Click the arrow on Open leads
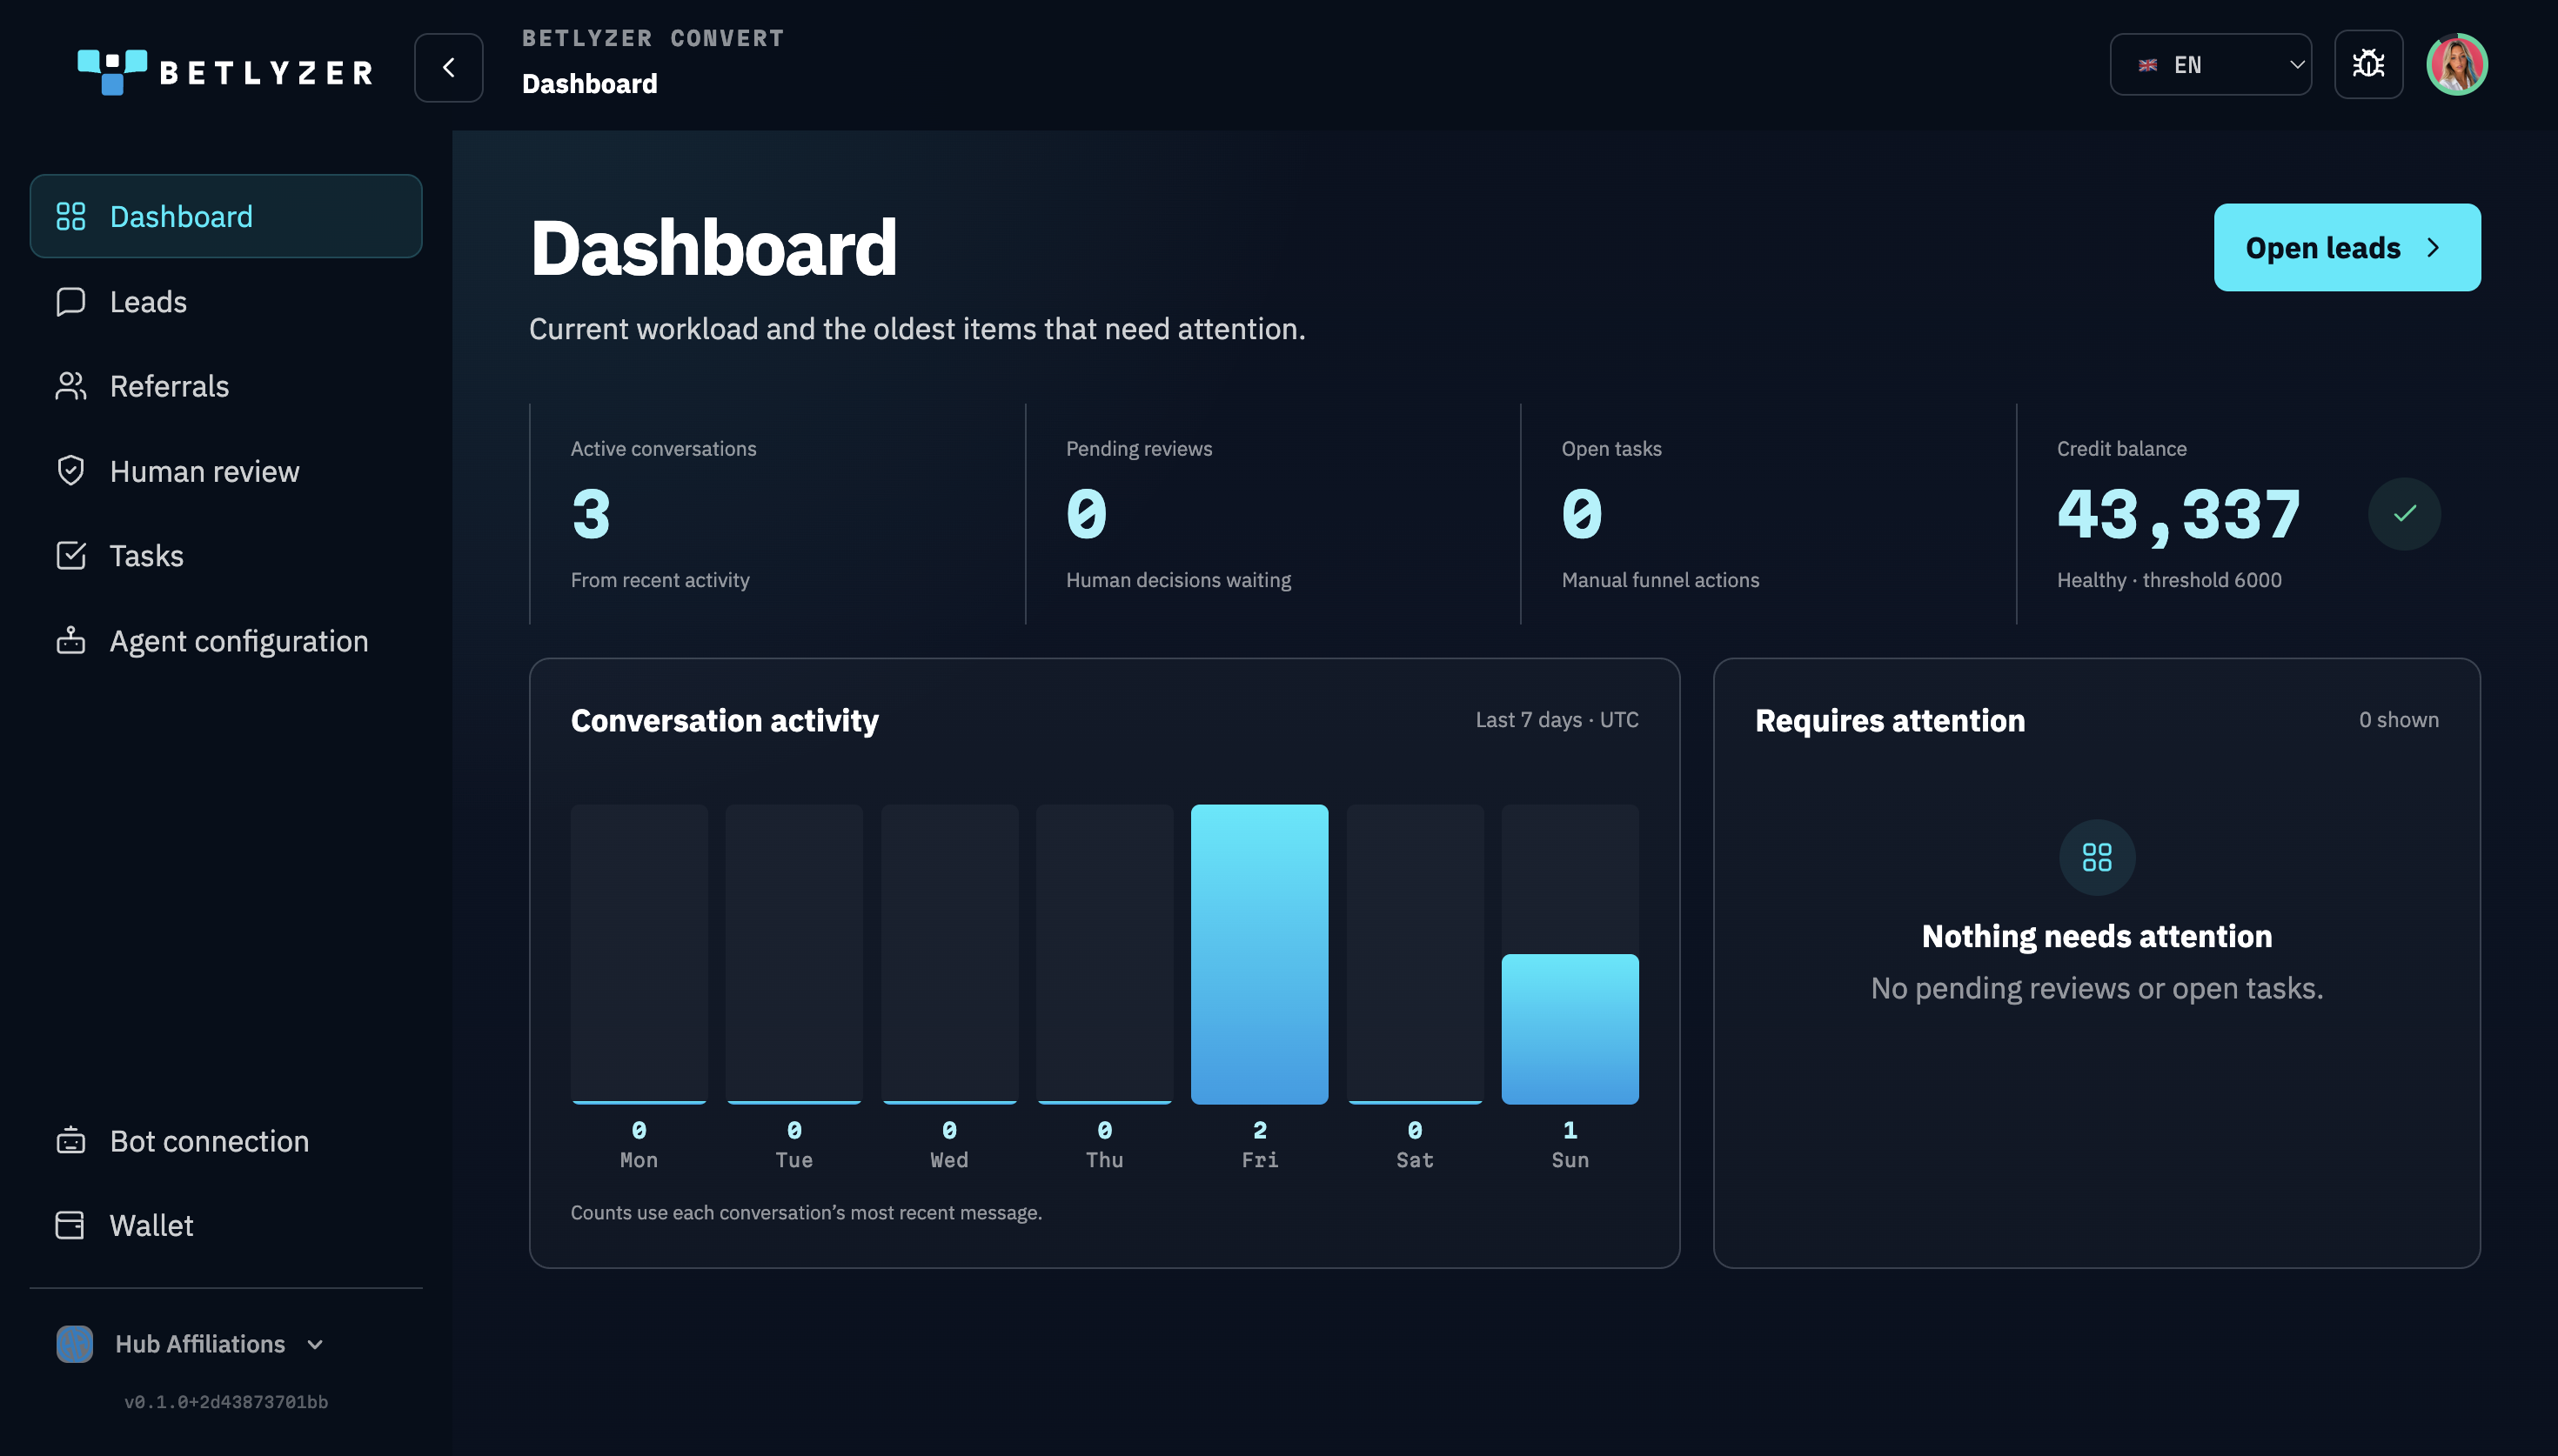The width and height of the screenshot is (2558, 1456). point(2433,248)
